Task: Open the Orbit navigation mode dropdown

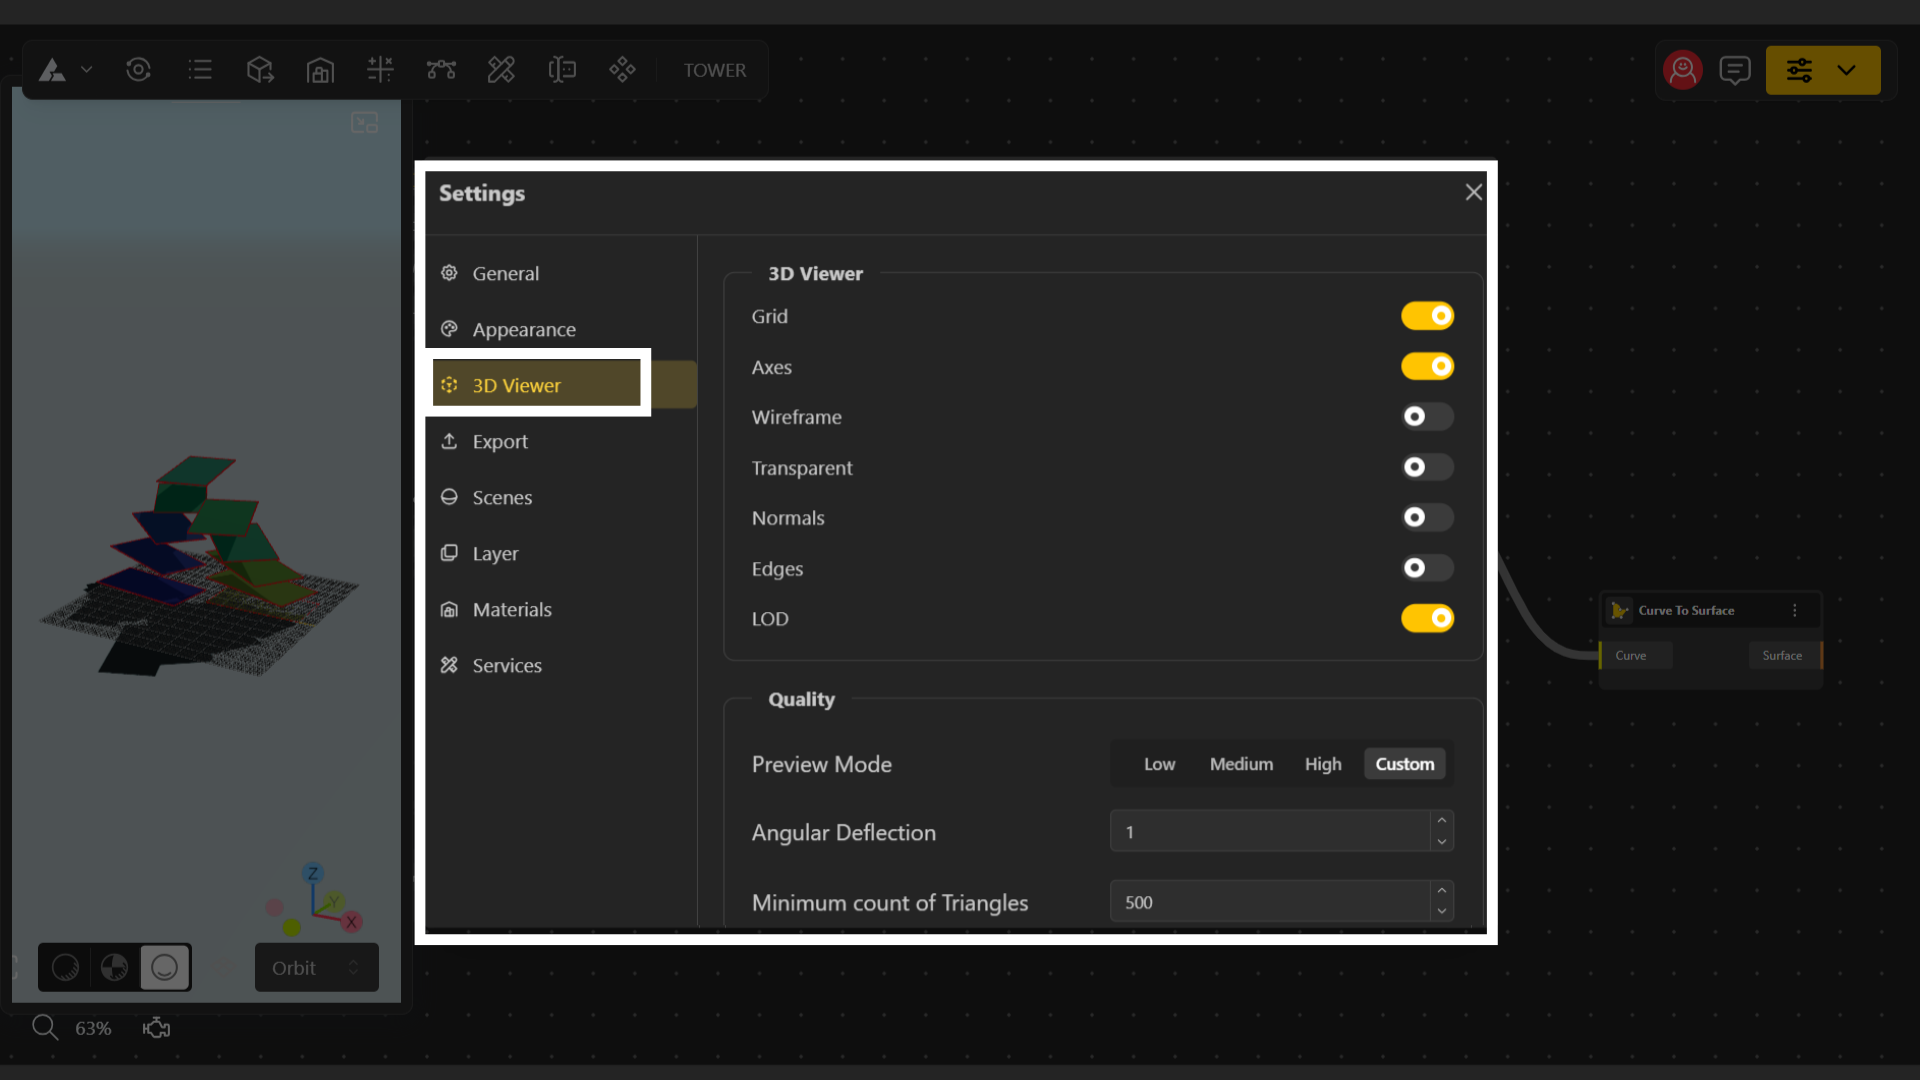Action: pyautogui.click(x=316, y=967)
